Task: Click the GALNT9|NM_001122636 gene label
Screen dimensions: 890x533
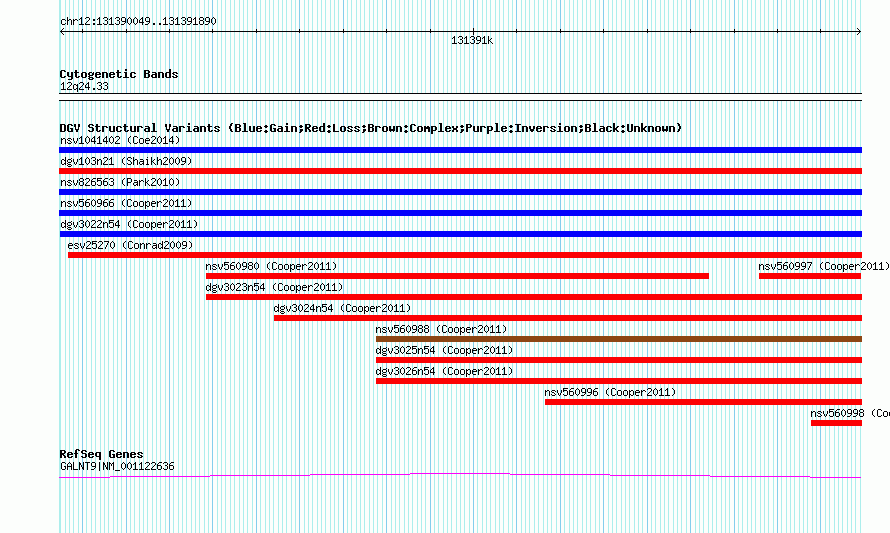Action: coord(117,466)
